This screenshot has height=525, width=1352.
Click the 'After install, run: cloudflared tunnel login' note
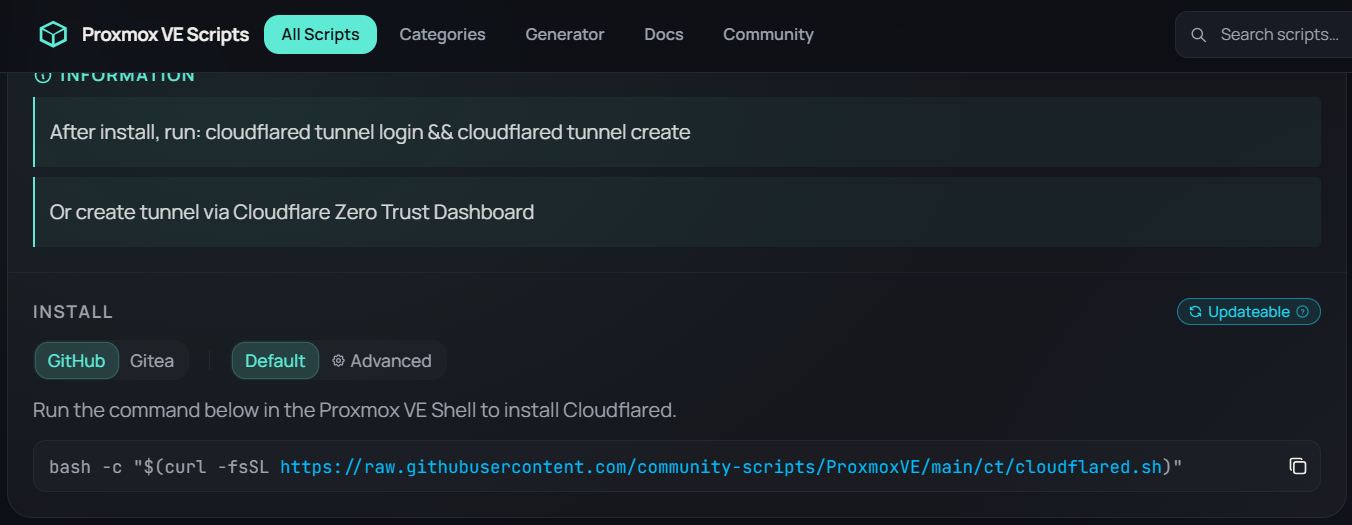tap(677, 132)
